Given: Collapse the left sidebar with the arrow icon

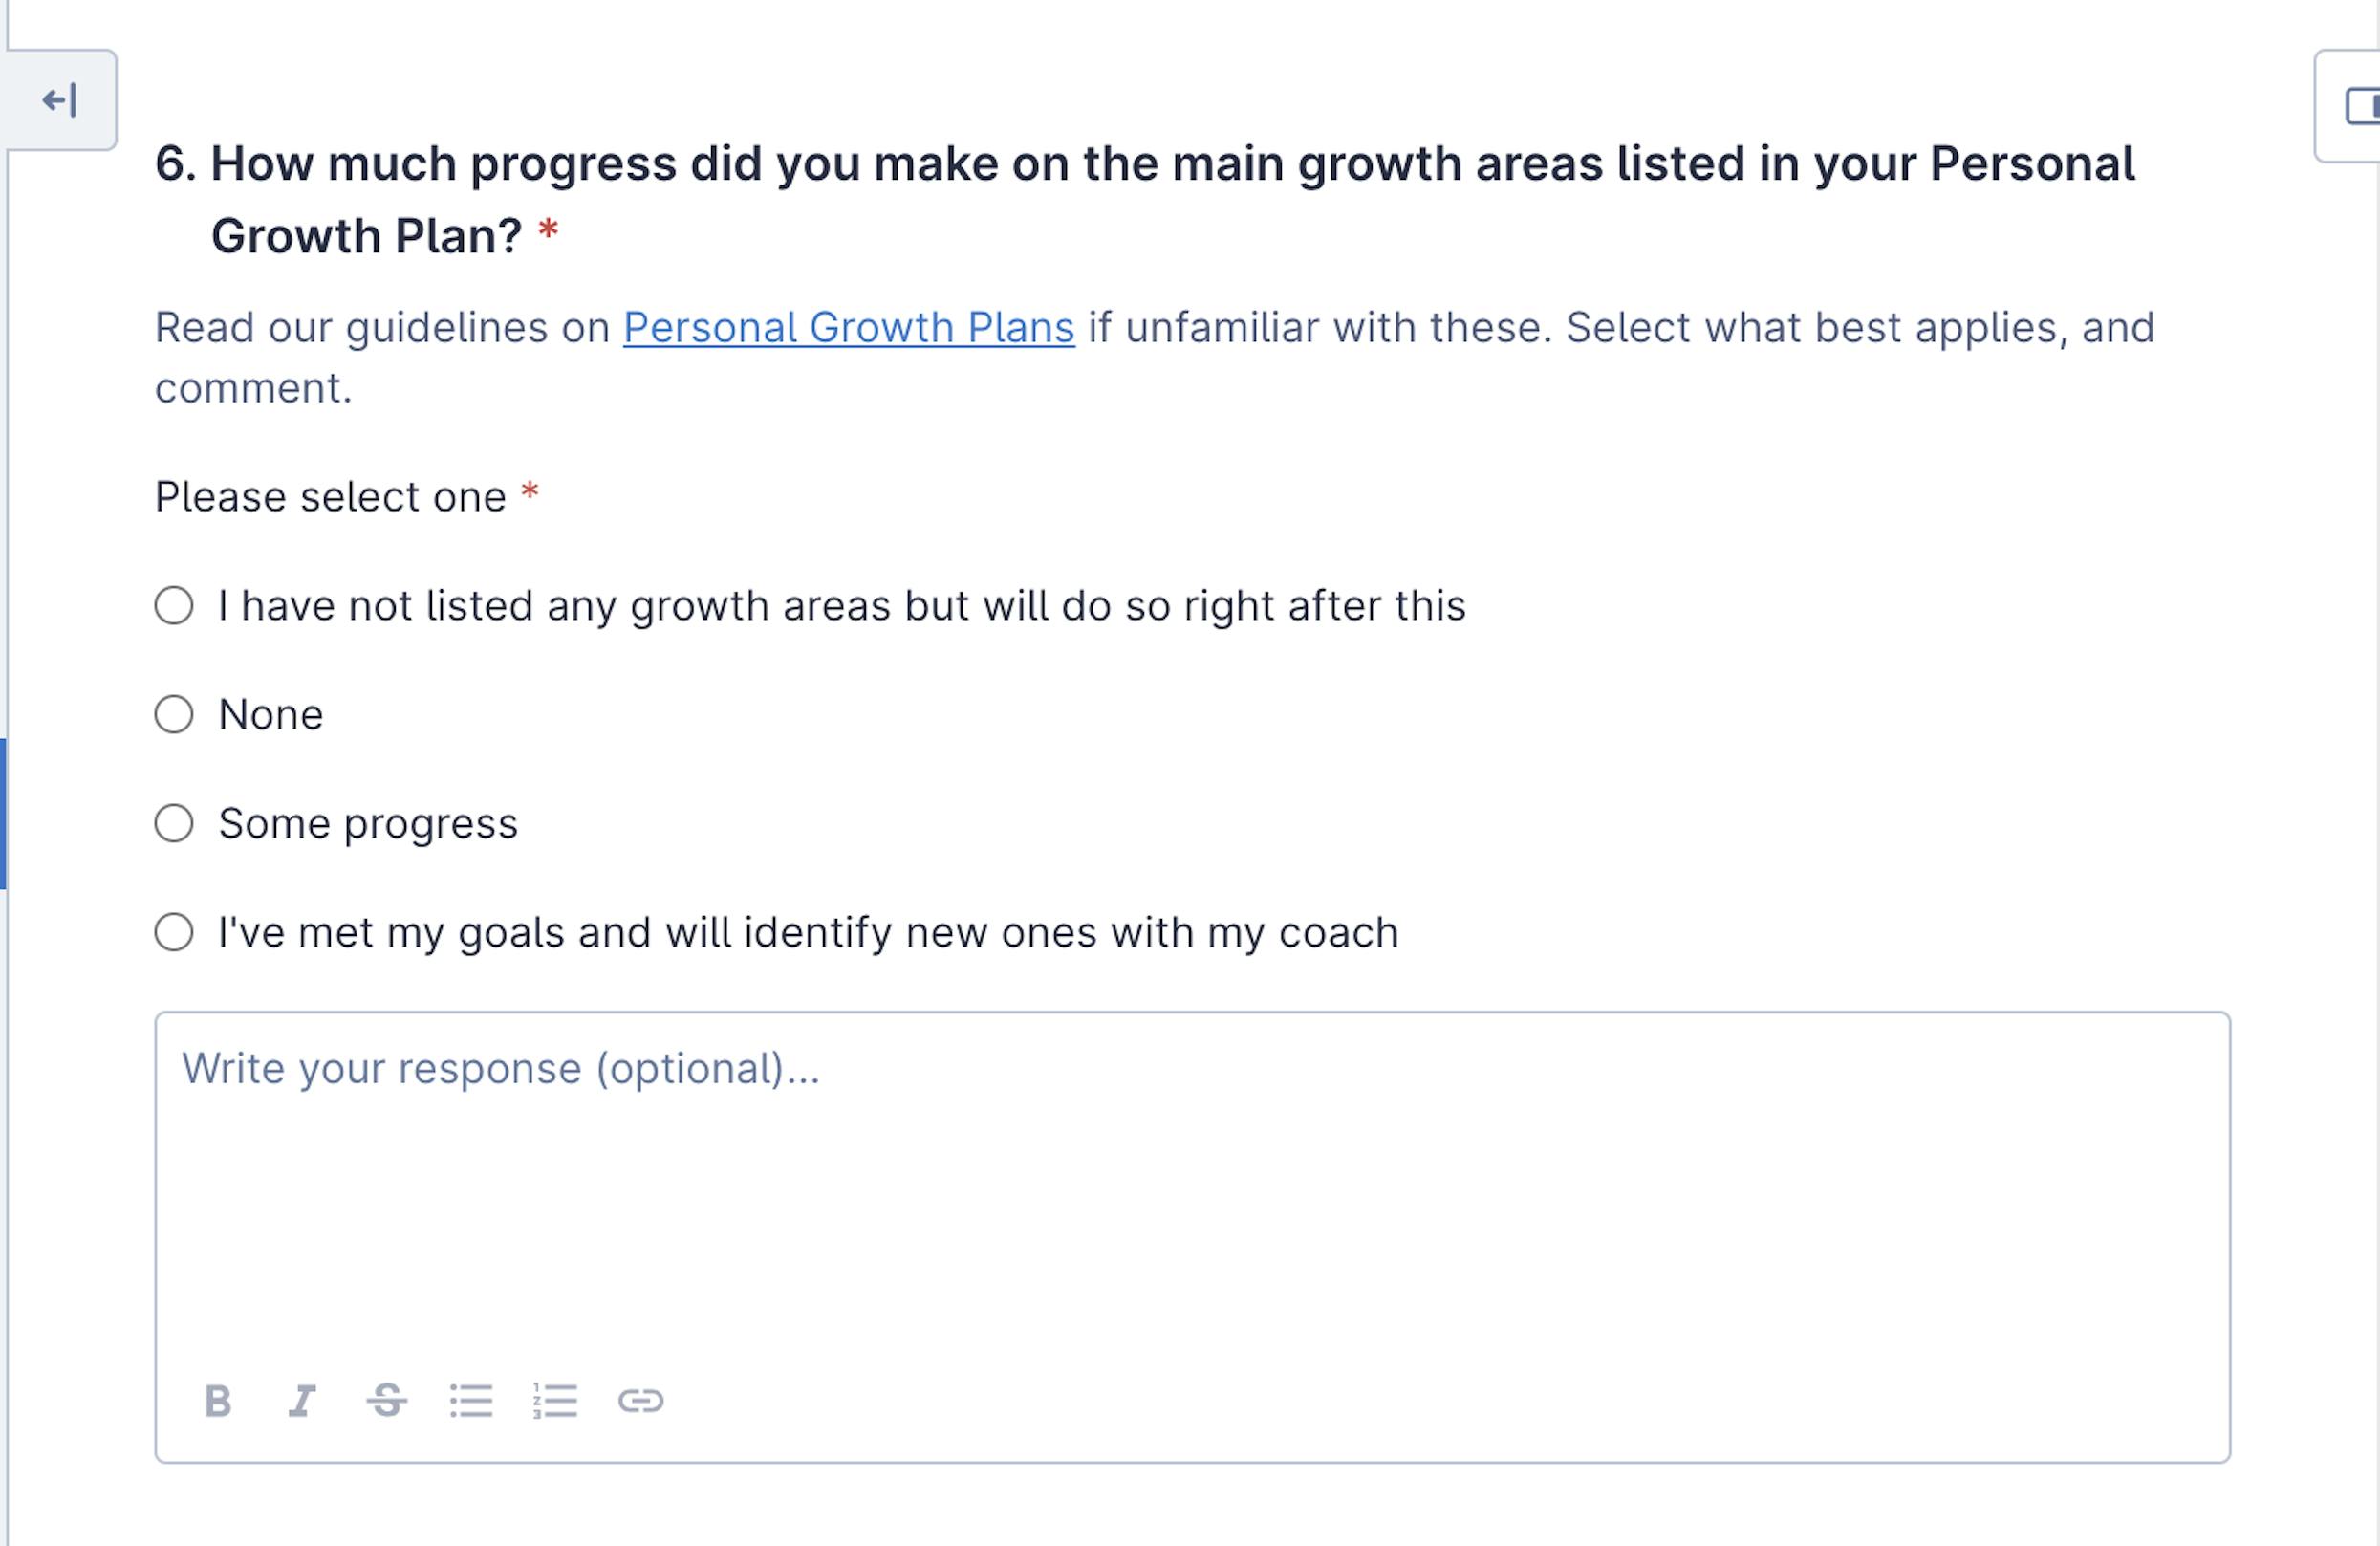Looking at the screenshot, I should (x=59, y=100).
